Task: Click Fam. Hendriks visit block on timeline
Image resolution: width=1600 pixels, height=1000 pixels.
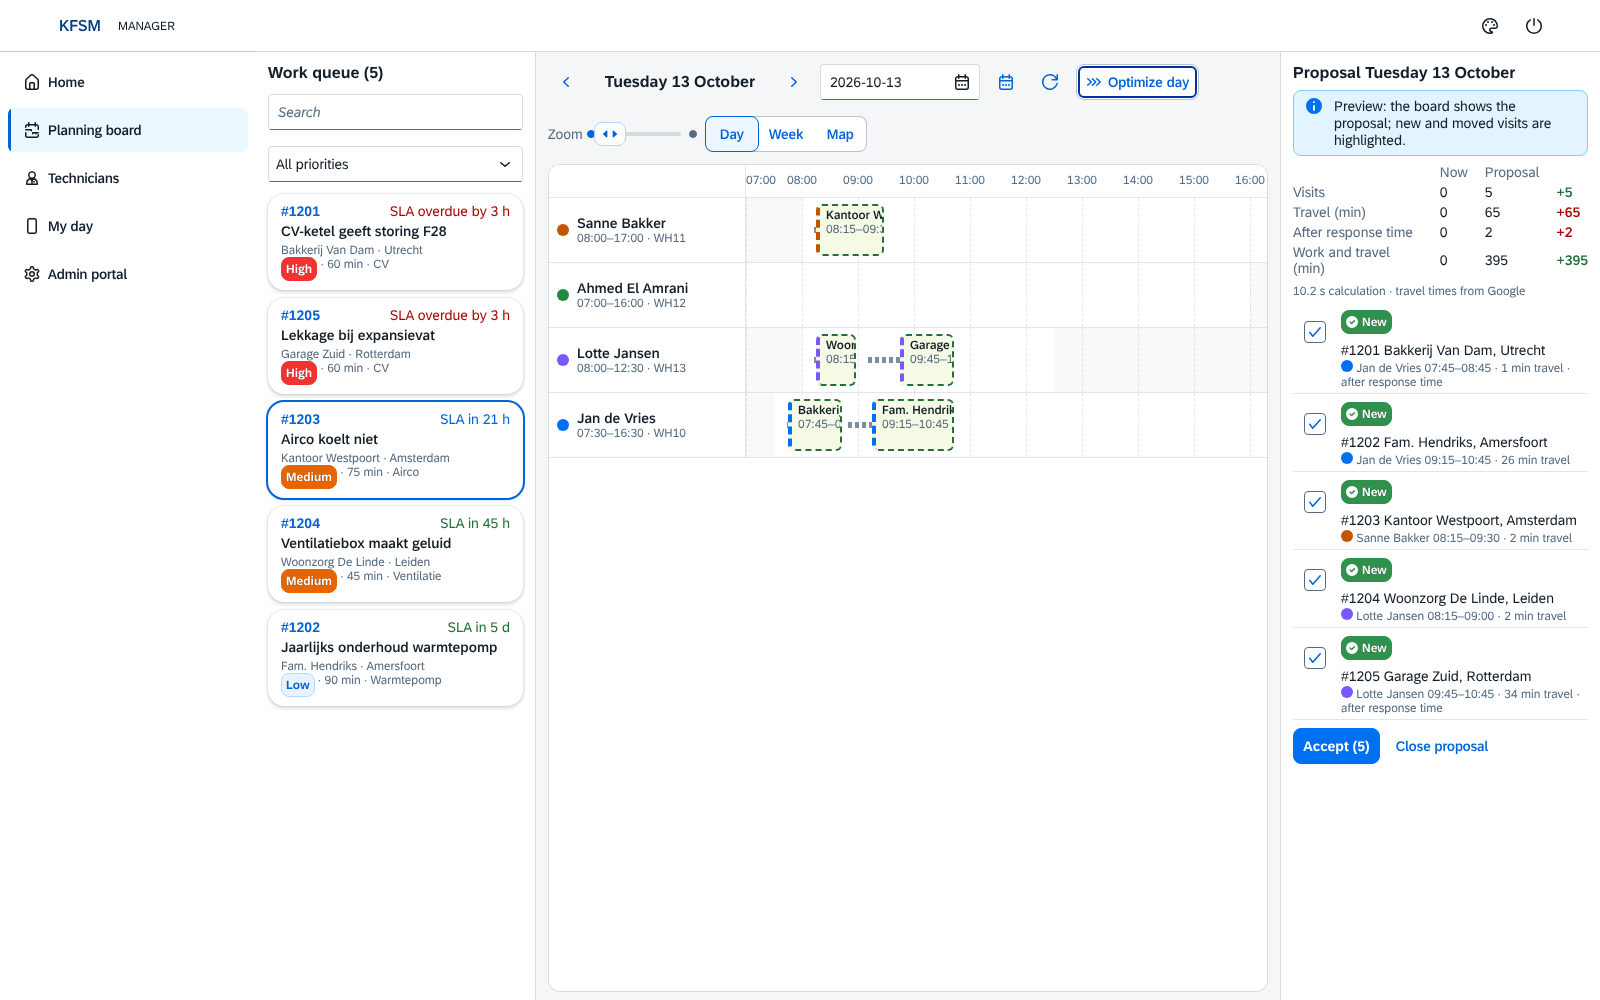Action: click(913, 425)
